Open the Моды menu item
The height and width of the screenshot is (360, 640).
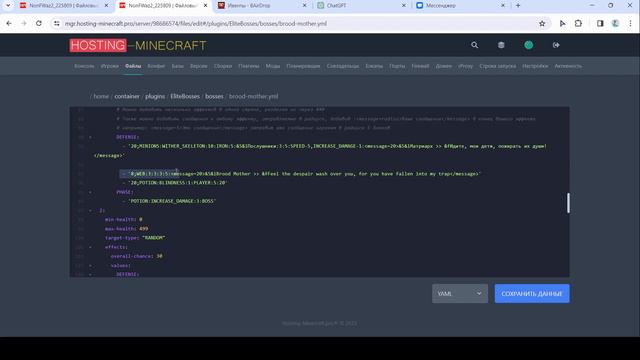coord(273,66)
